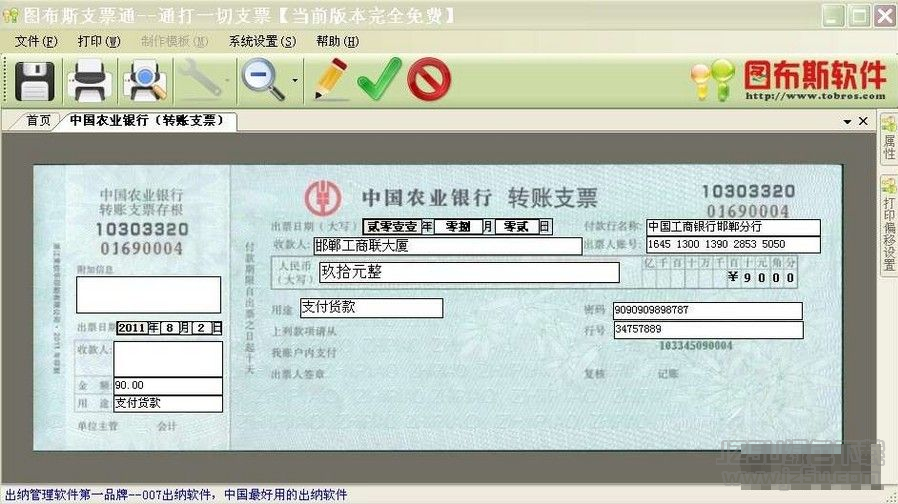Click the 贰零壹壹 year field
Viewport: 898px width, 504px height.
coord(392,227)
